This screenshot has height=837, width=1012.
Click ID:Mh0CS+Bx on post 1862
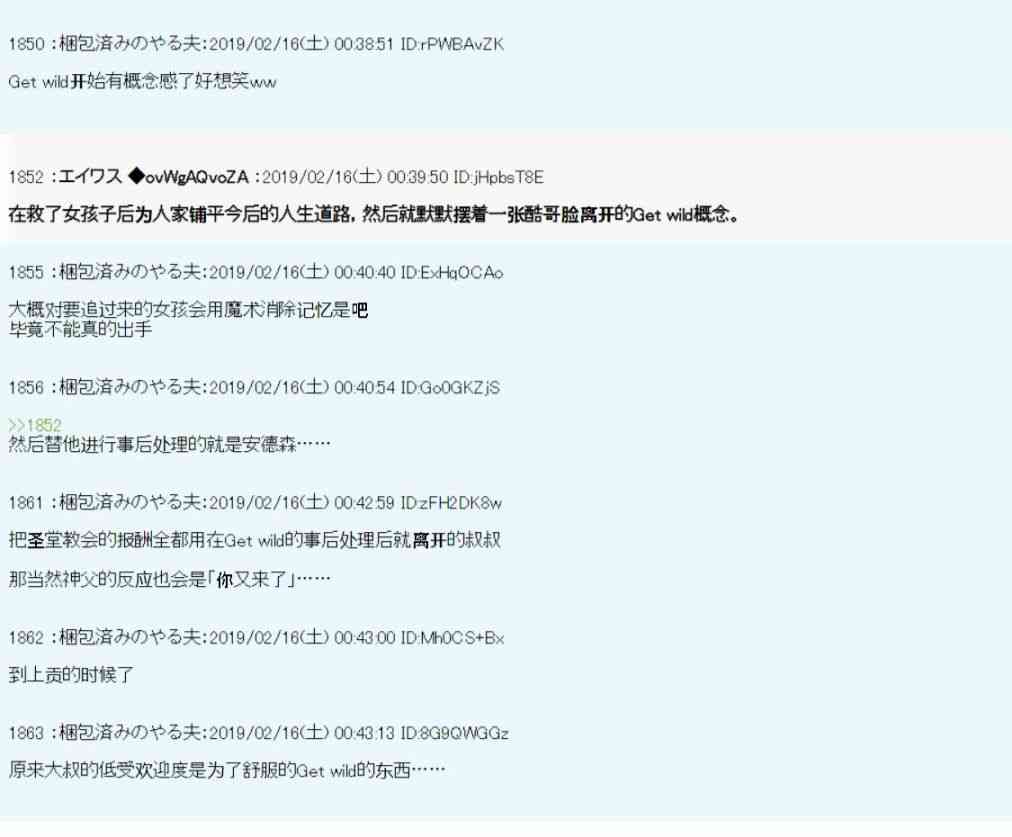tap(452, 638)
